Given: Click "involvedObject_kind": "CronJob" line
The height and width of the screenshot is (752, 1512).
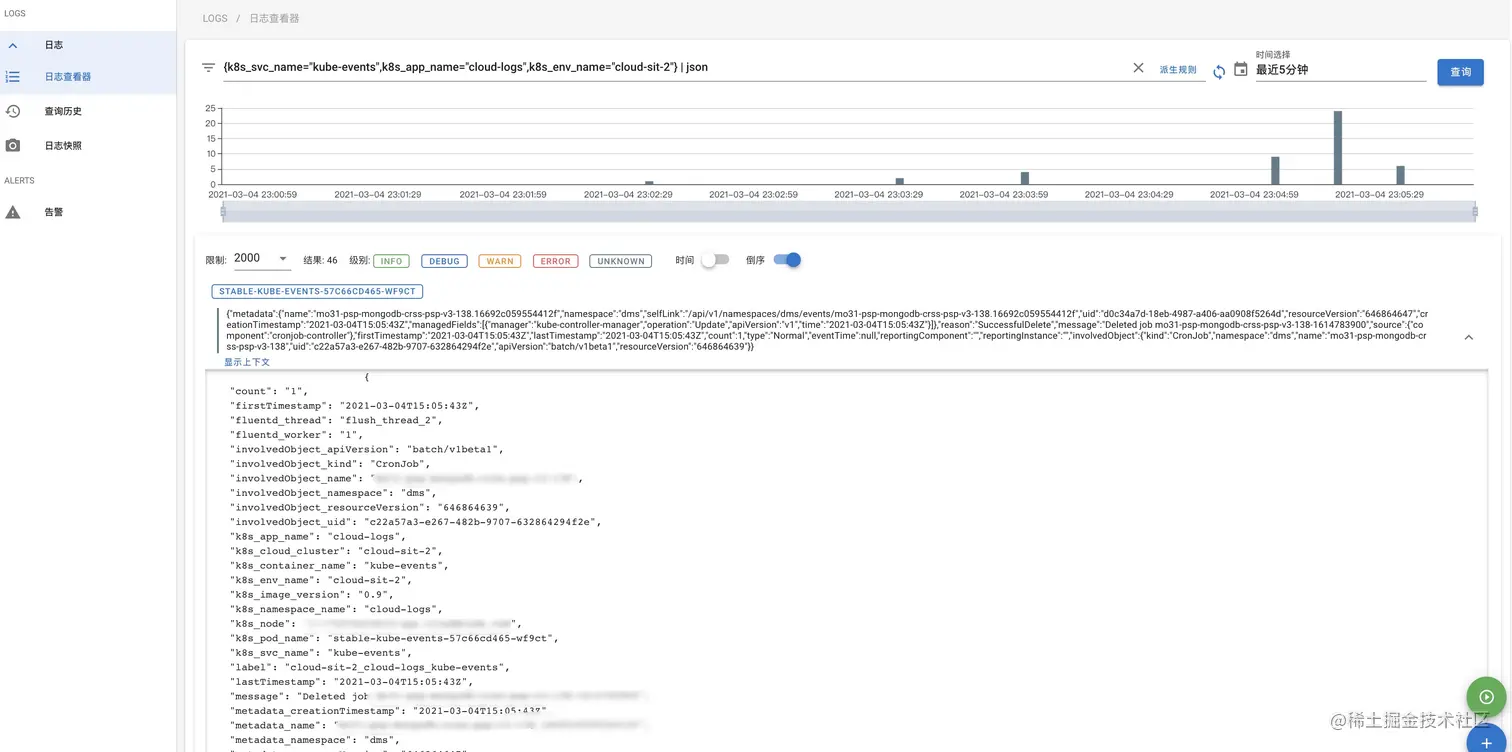Looking at the screenshot, I should [x=330, y=464].
